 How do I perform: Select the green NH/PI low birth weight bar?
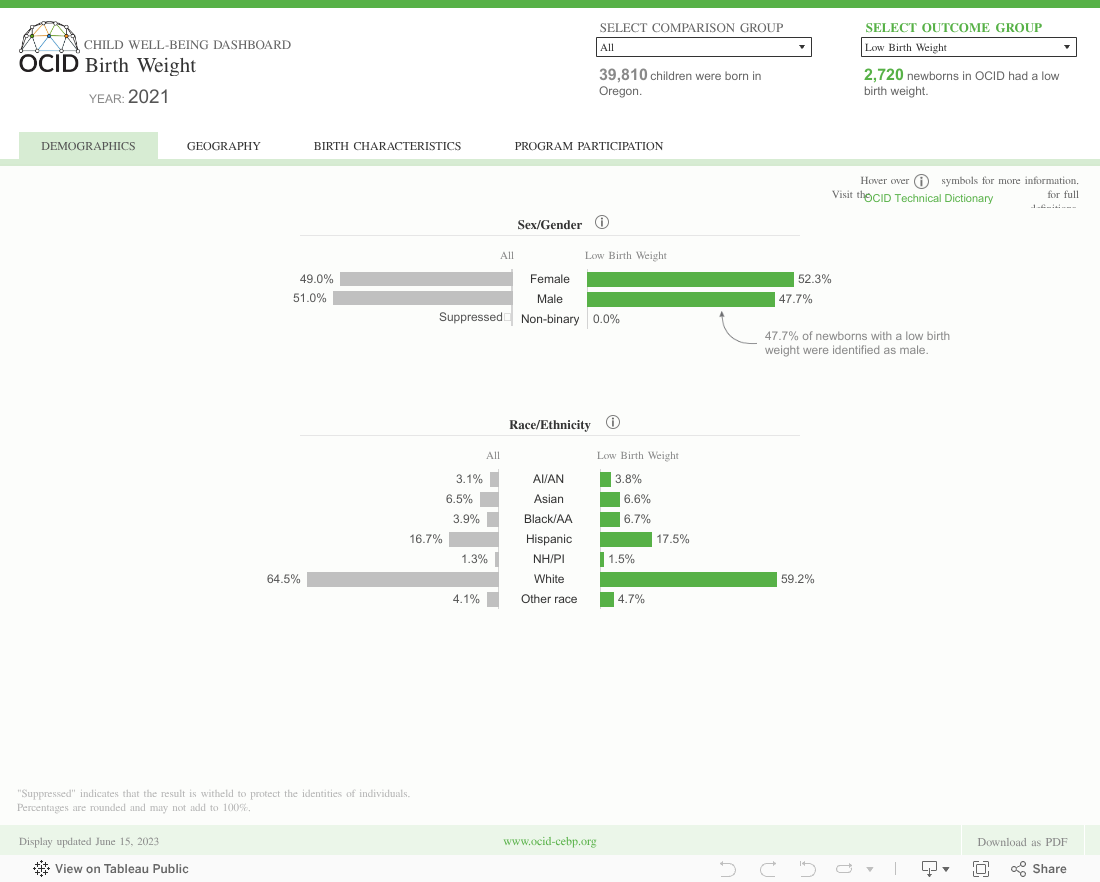pos(602,559)
